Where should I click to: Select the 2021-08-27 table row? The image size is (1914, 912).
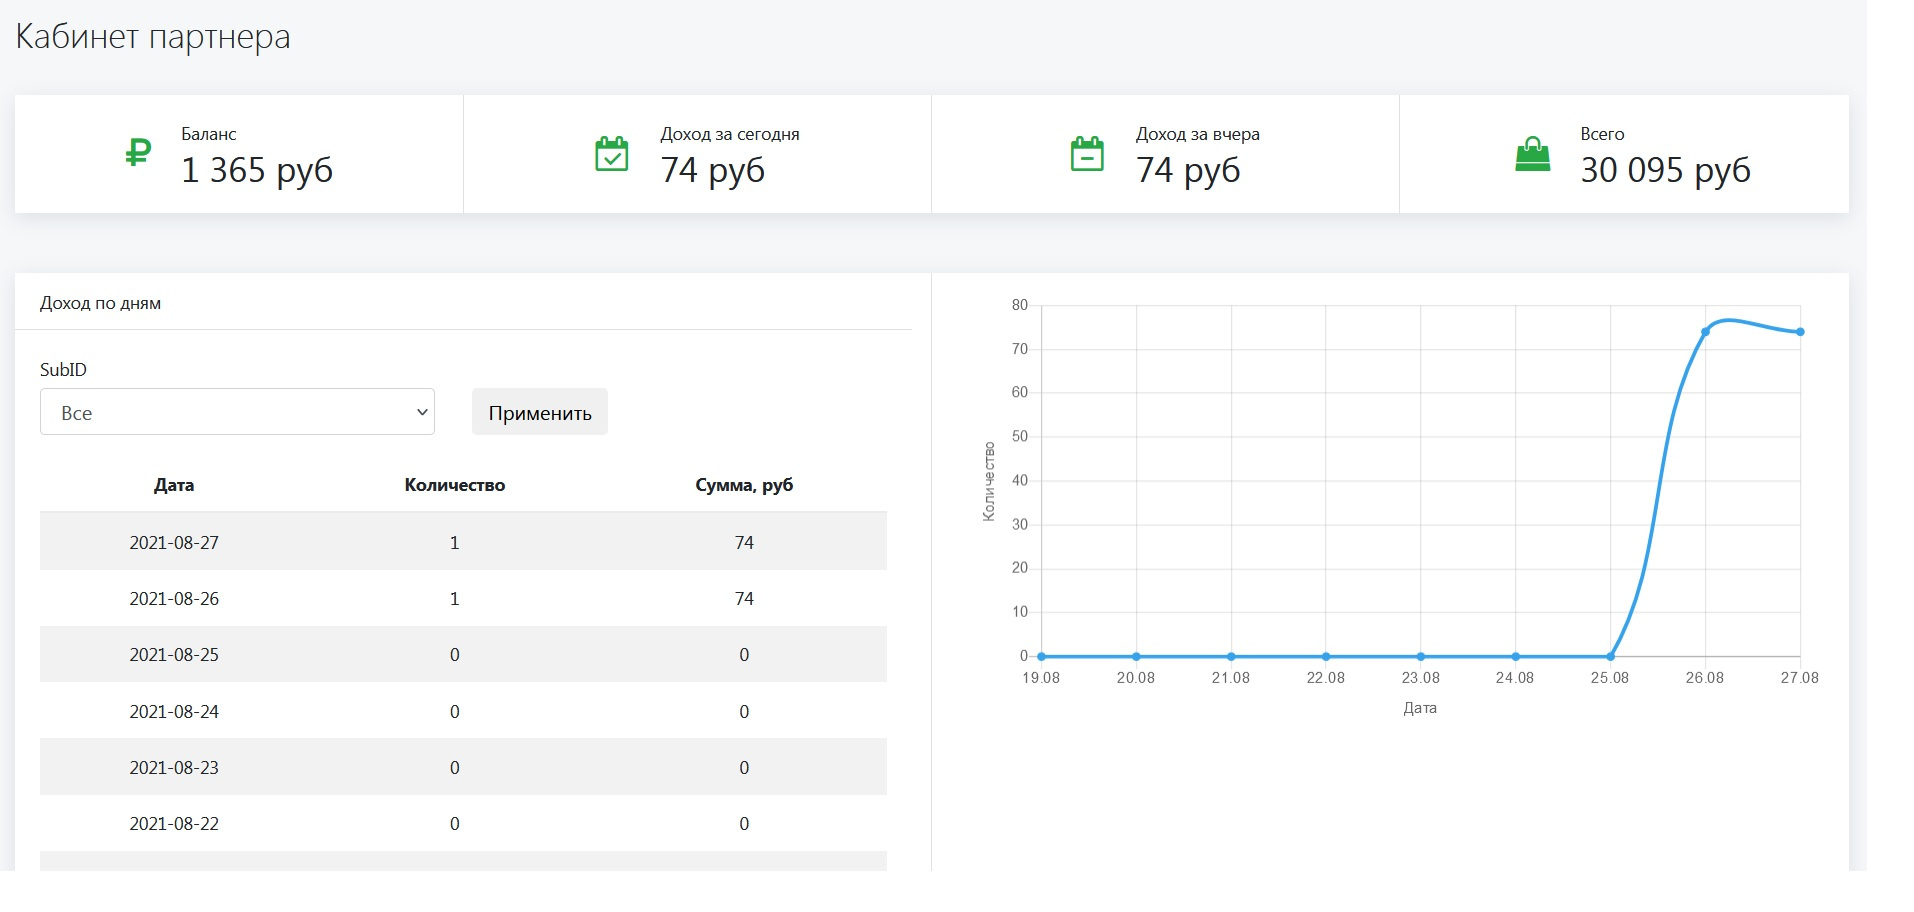pyautogui.click(x=463, y=542)
